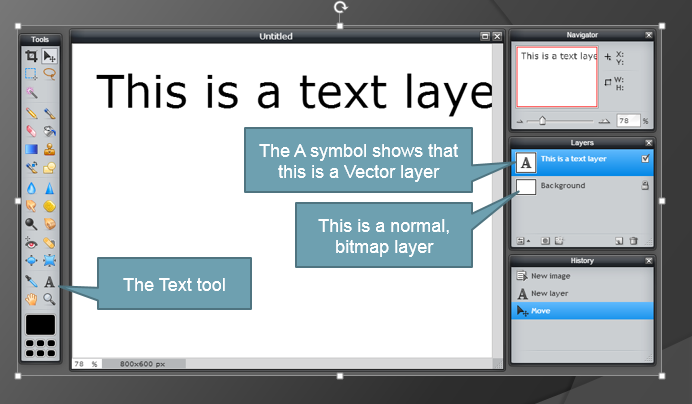Screen dimensions: 692x404
Task: Select the Pencil tool
Action: [32, 114]
